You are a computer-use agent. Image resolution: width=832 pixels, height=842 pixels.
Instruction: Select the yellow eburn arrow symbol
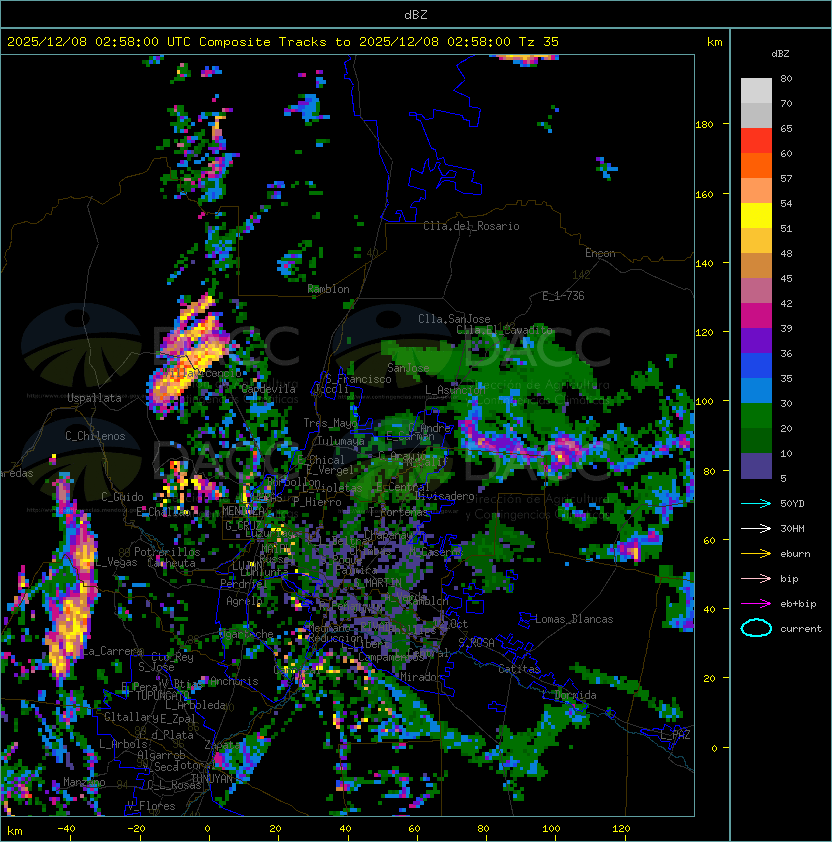[756, 554]
